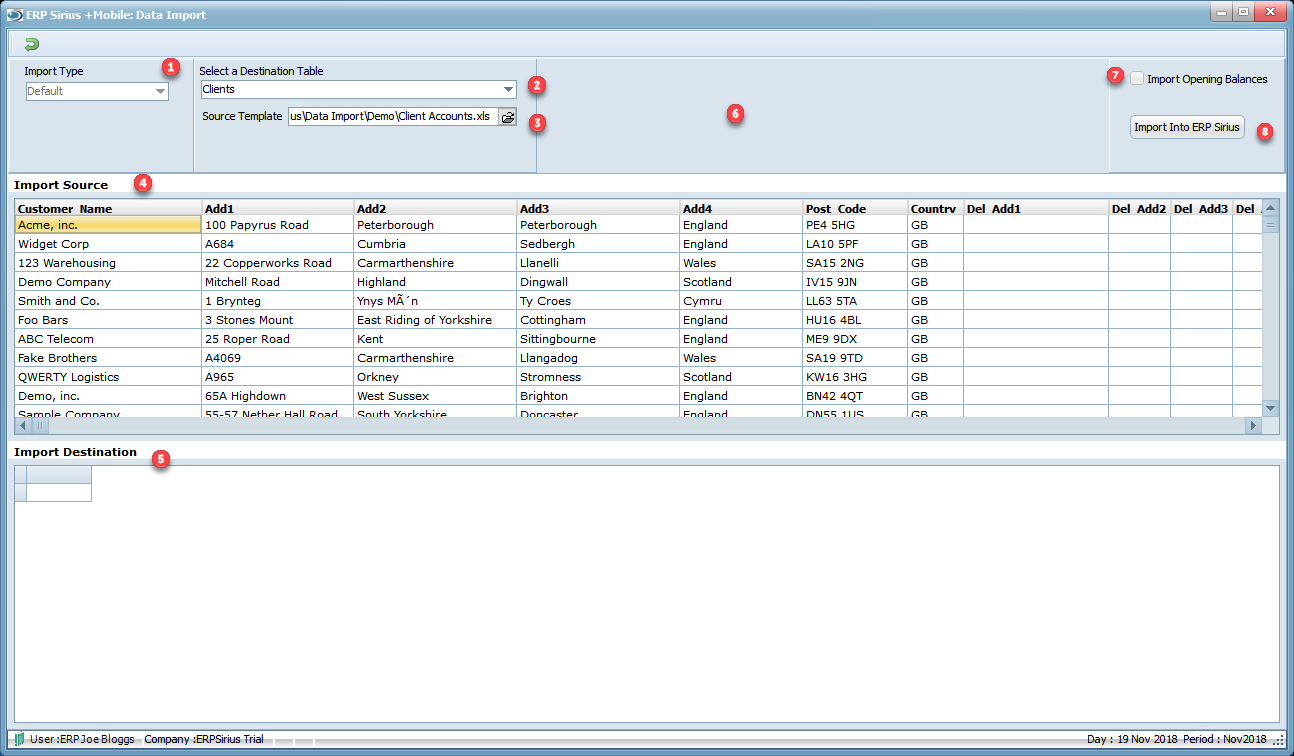
Task: Click the status bar user icon
Action: click(x=19, y=739)
